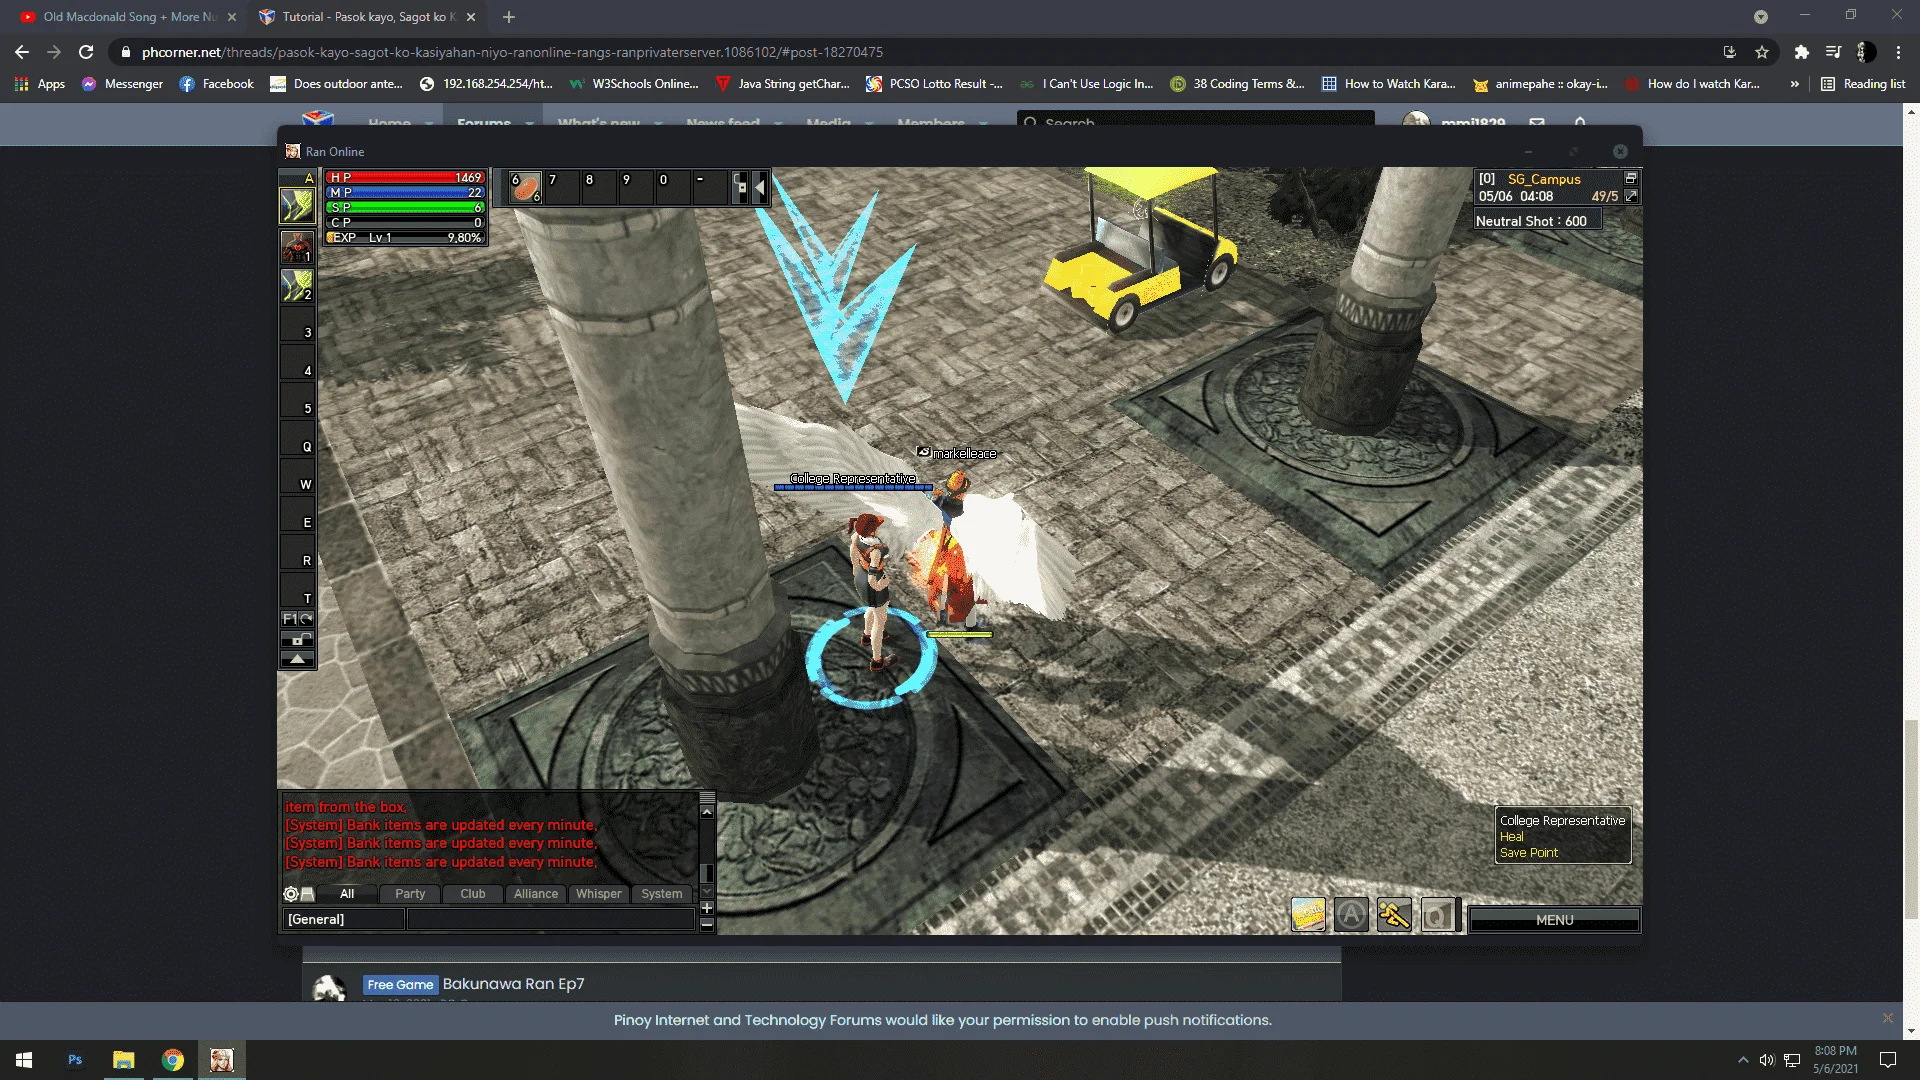The image size is (1920, 1080).
Task: Open the yellow item shop icon
Action: 1308,915
